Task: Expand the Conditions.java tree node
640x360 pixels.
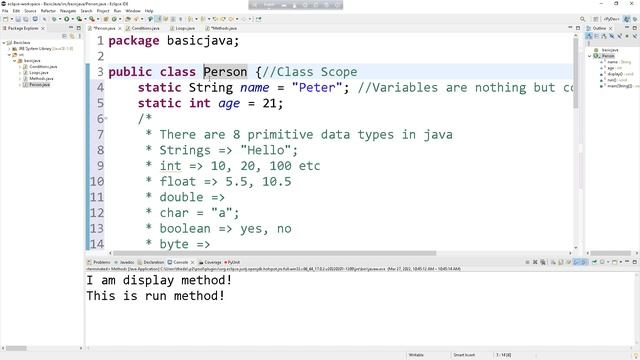Action: pyautogui.click(x=20, y=67)
